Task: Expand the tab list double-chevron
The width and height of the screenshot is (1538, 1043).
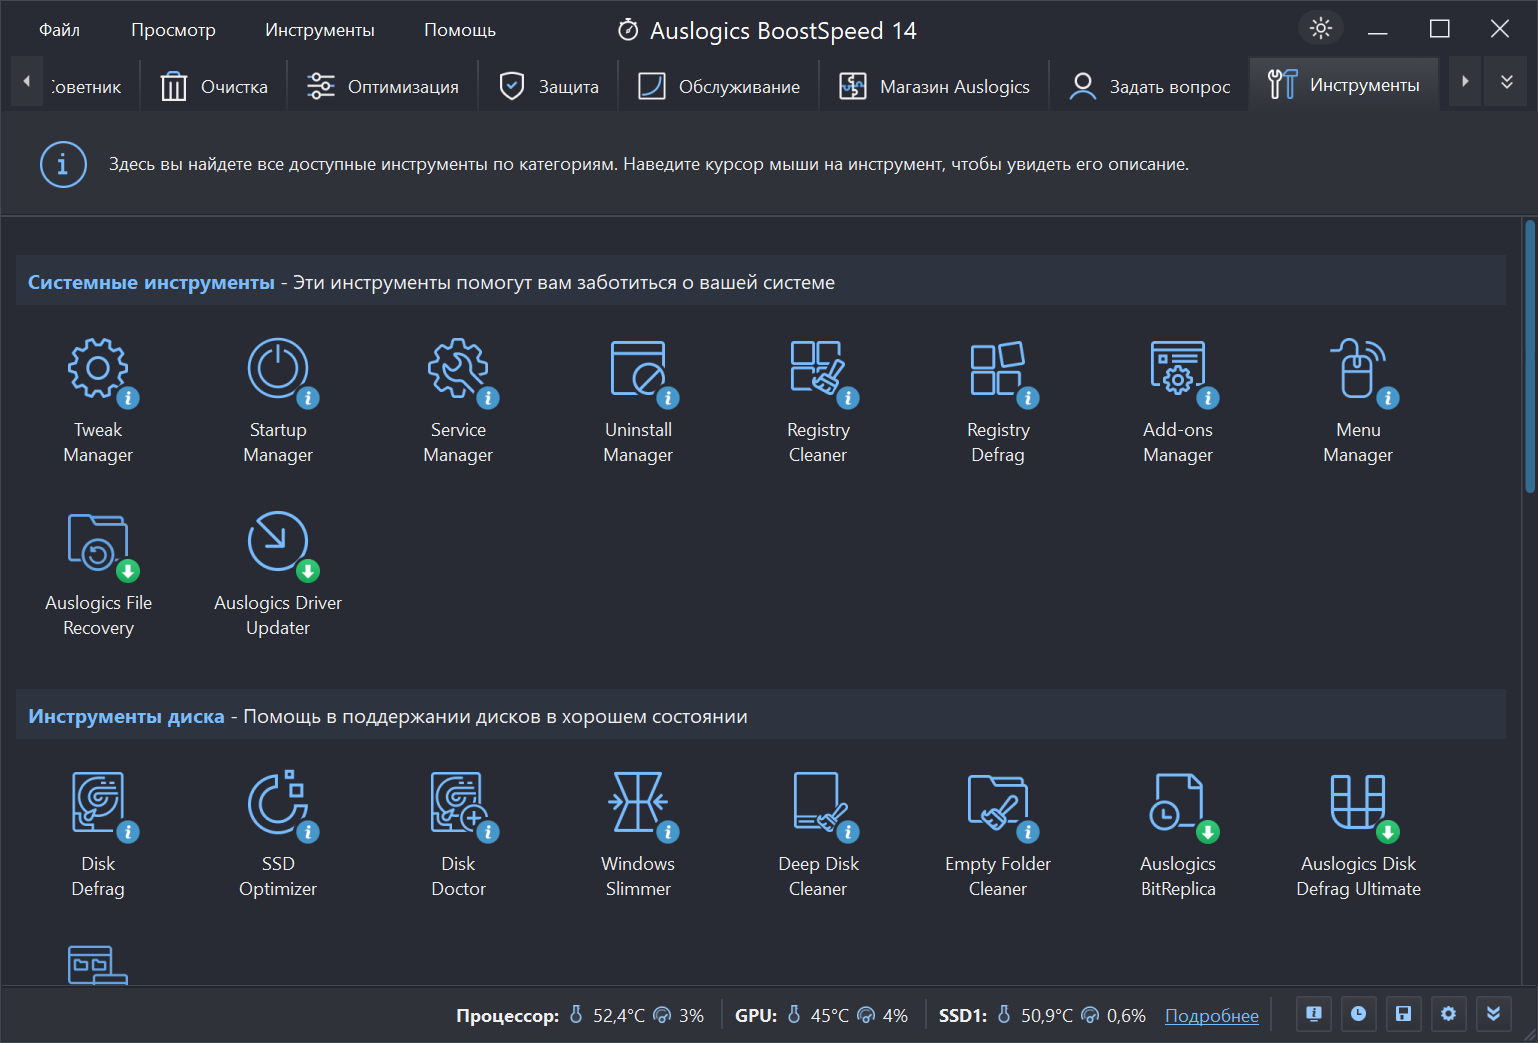Action: (x=1506, y=82)
